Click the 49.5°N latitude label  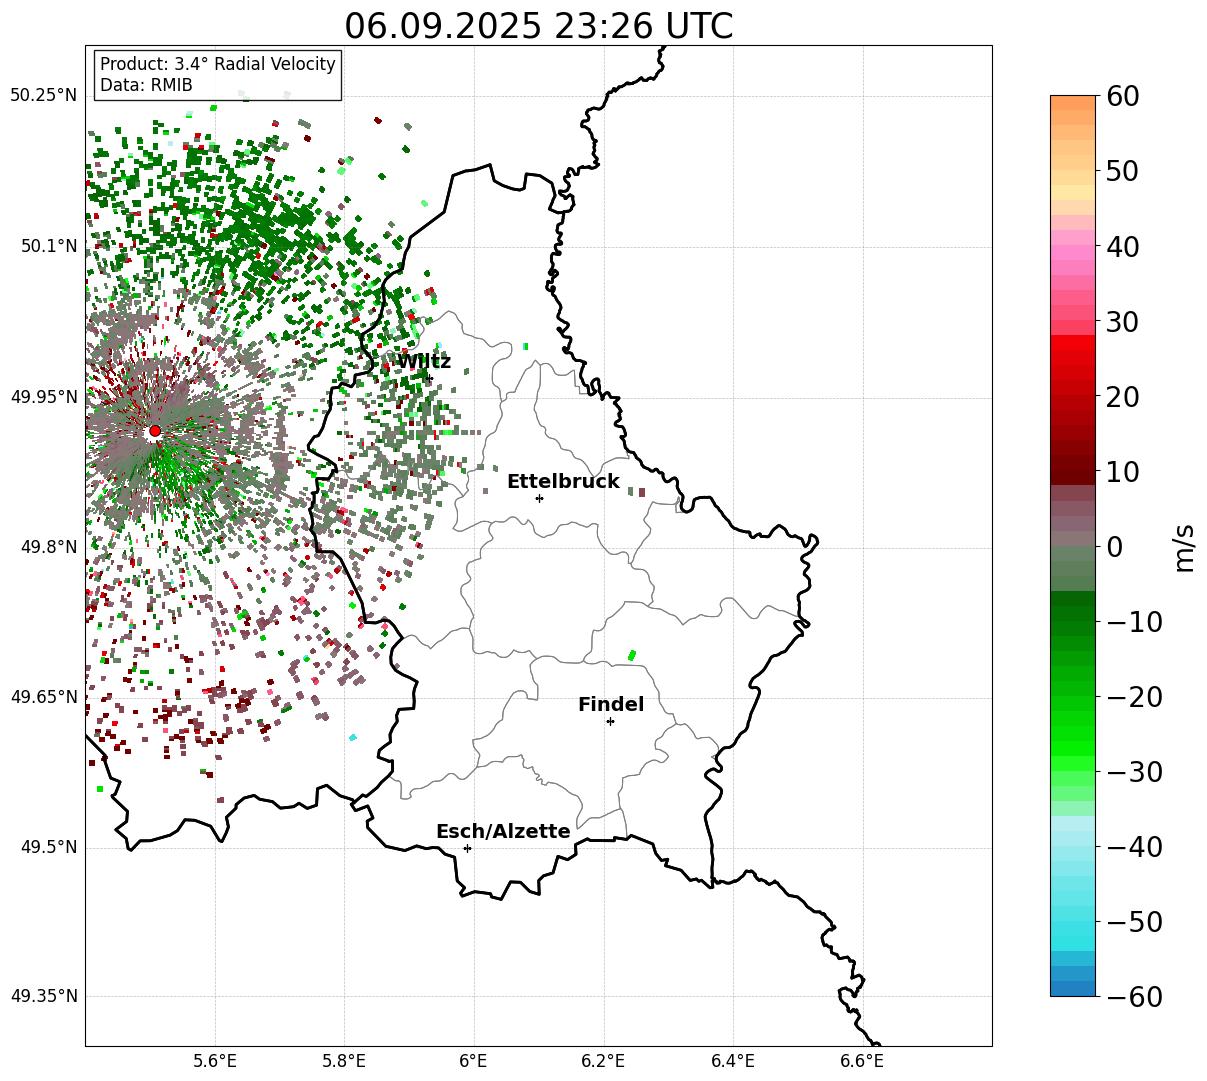pos(48,848)
